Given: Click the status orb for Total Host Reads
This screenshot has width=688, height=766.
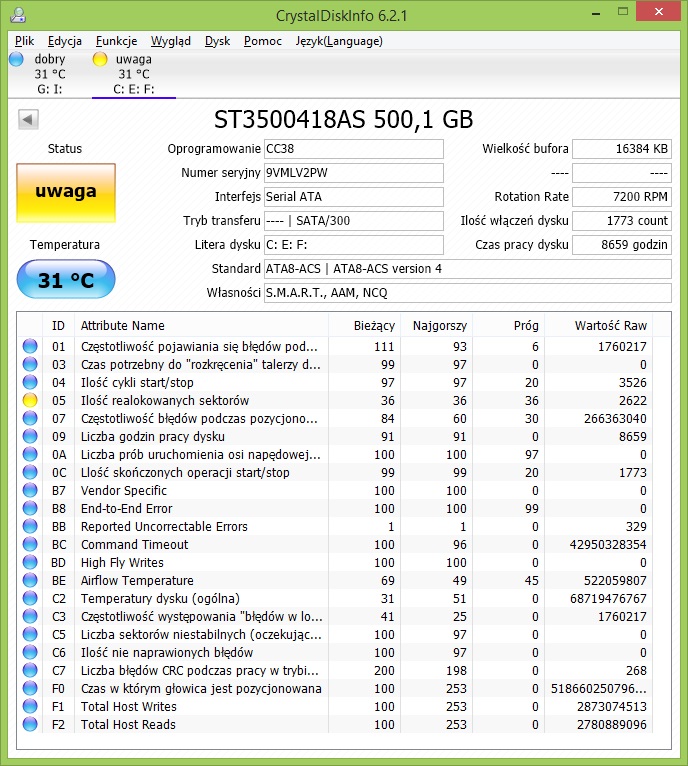Looking at the screenshot, I should (30, 724).
